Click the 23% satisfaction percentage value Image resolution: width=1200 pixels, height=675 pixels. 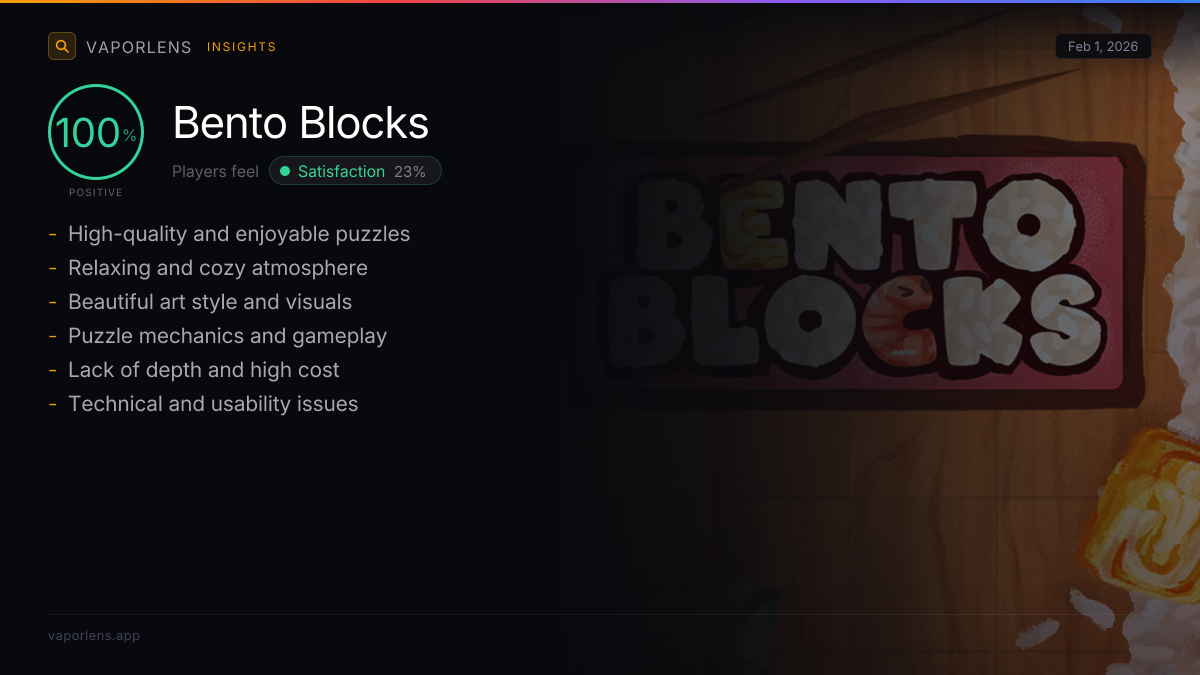[410, 172]
